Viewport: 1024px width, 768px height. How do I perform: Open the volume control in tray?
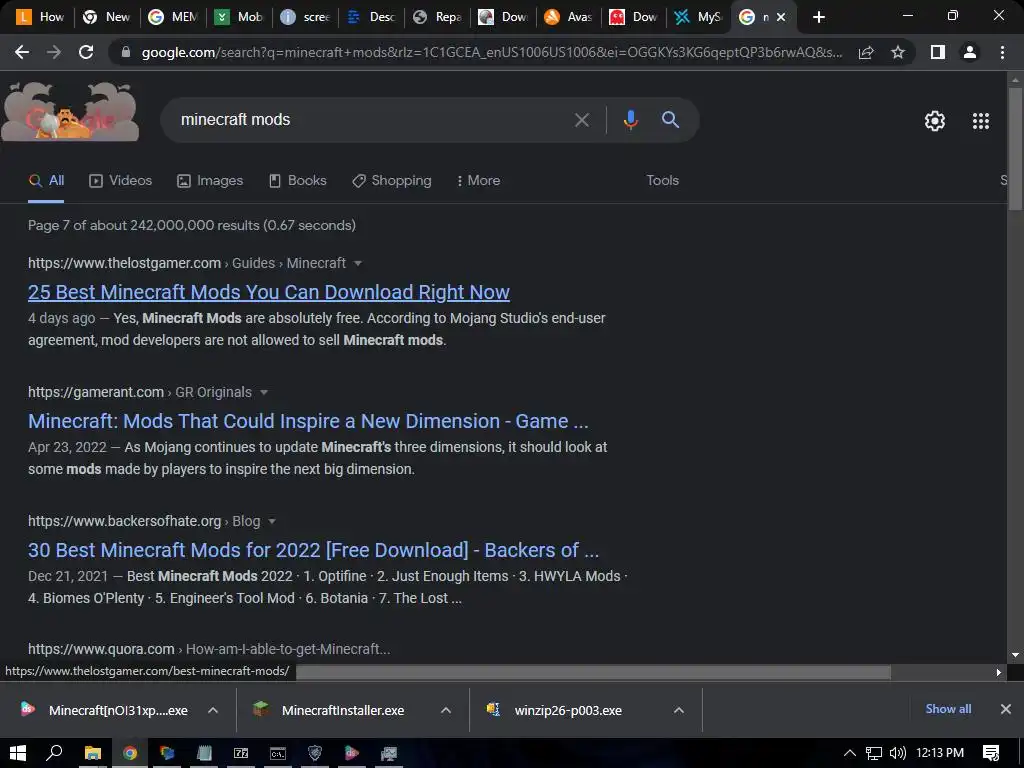[897, 753]
